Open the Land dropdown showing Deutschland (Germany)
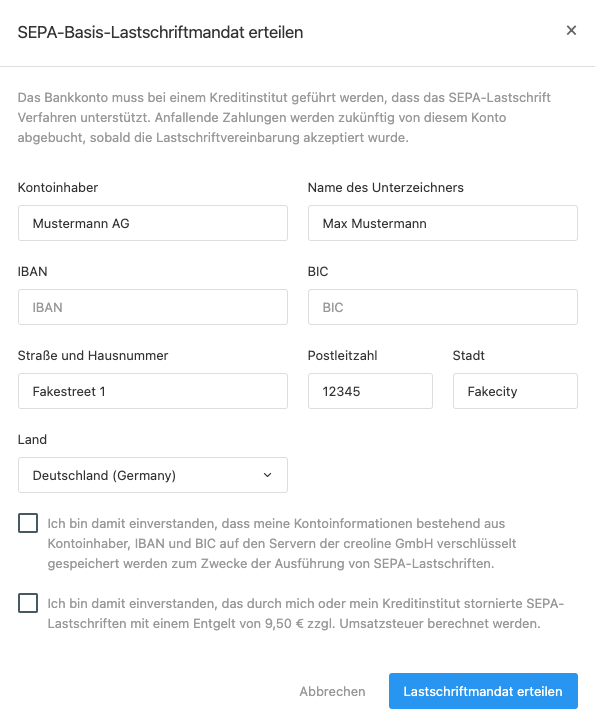The width and height of the screenshot is (595, 727). click(x=153, y=475)
